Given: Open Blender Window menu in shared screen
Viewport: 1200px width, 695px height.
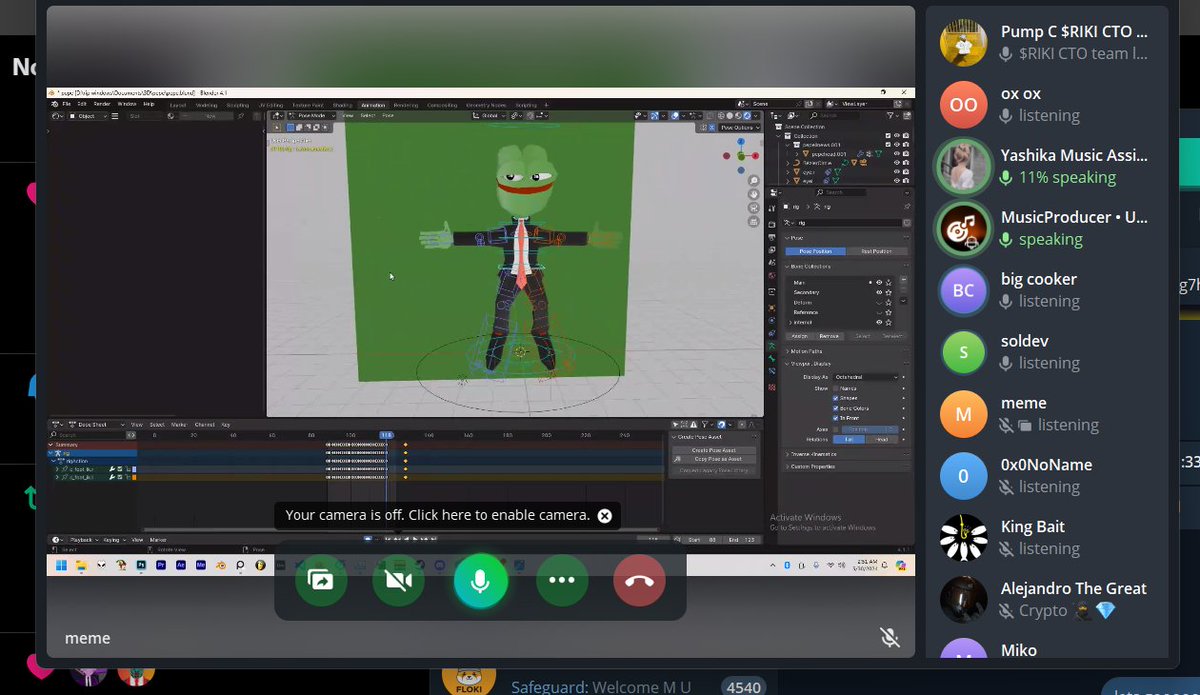Looking at the screenshot, I should (127, 104).
